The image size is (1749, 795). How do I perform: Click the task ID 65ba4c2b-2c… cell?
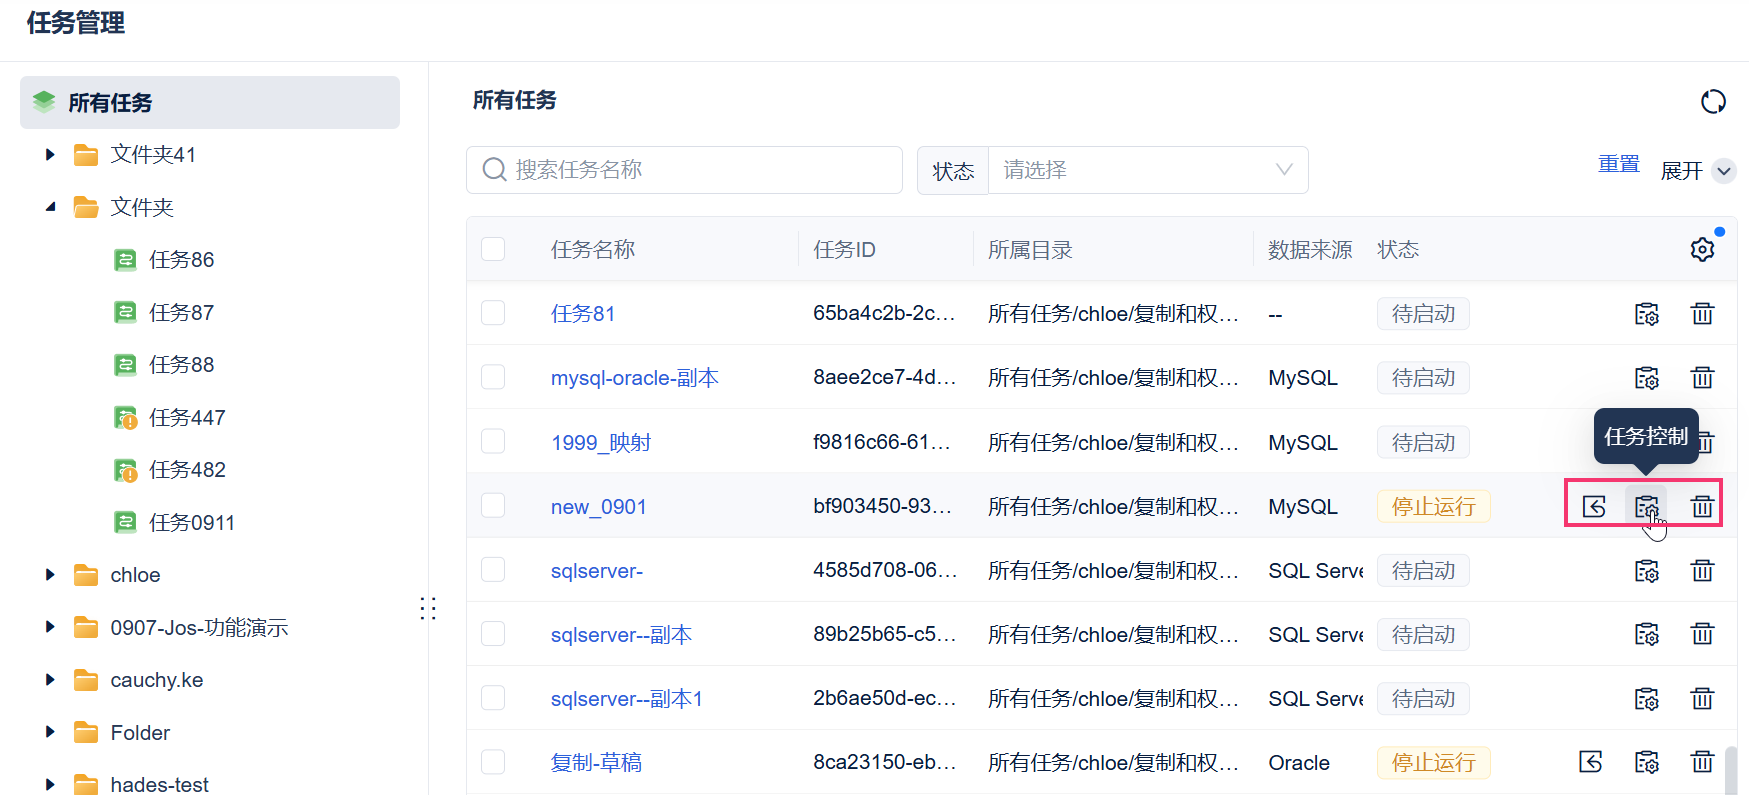(x=884, y=313)
